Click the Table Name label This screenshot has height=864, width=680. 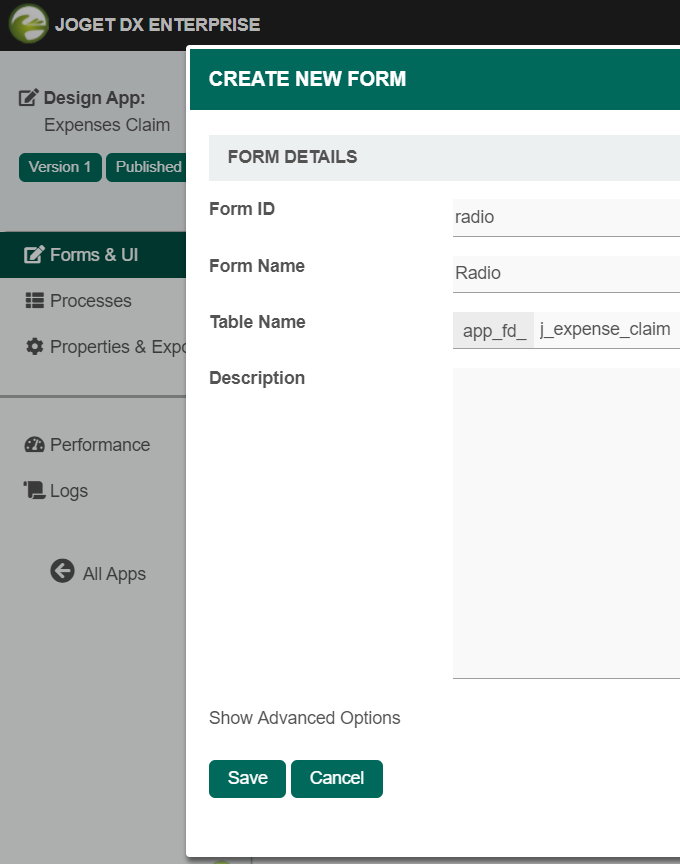[x=257, y=322]
